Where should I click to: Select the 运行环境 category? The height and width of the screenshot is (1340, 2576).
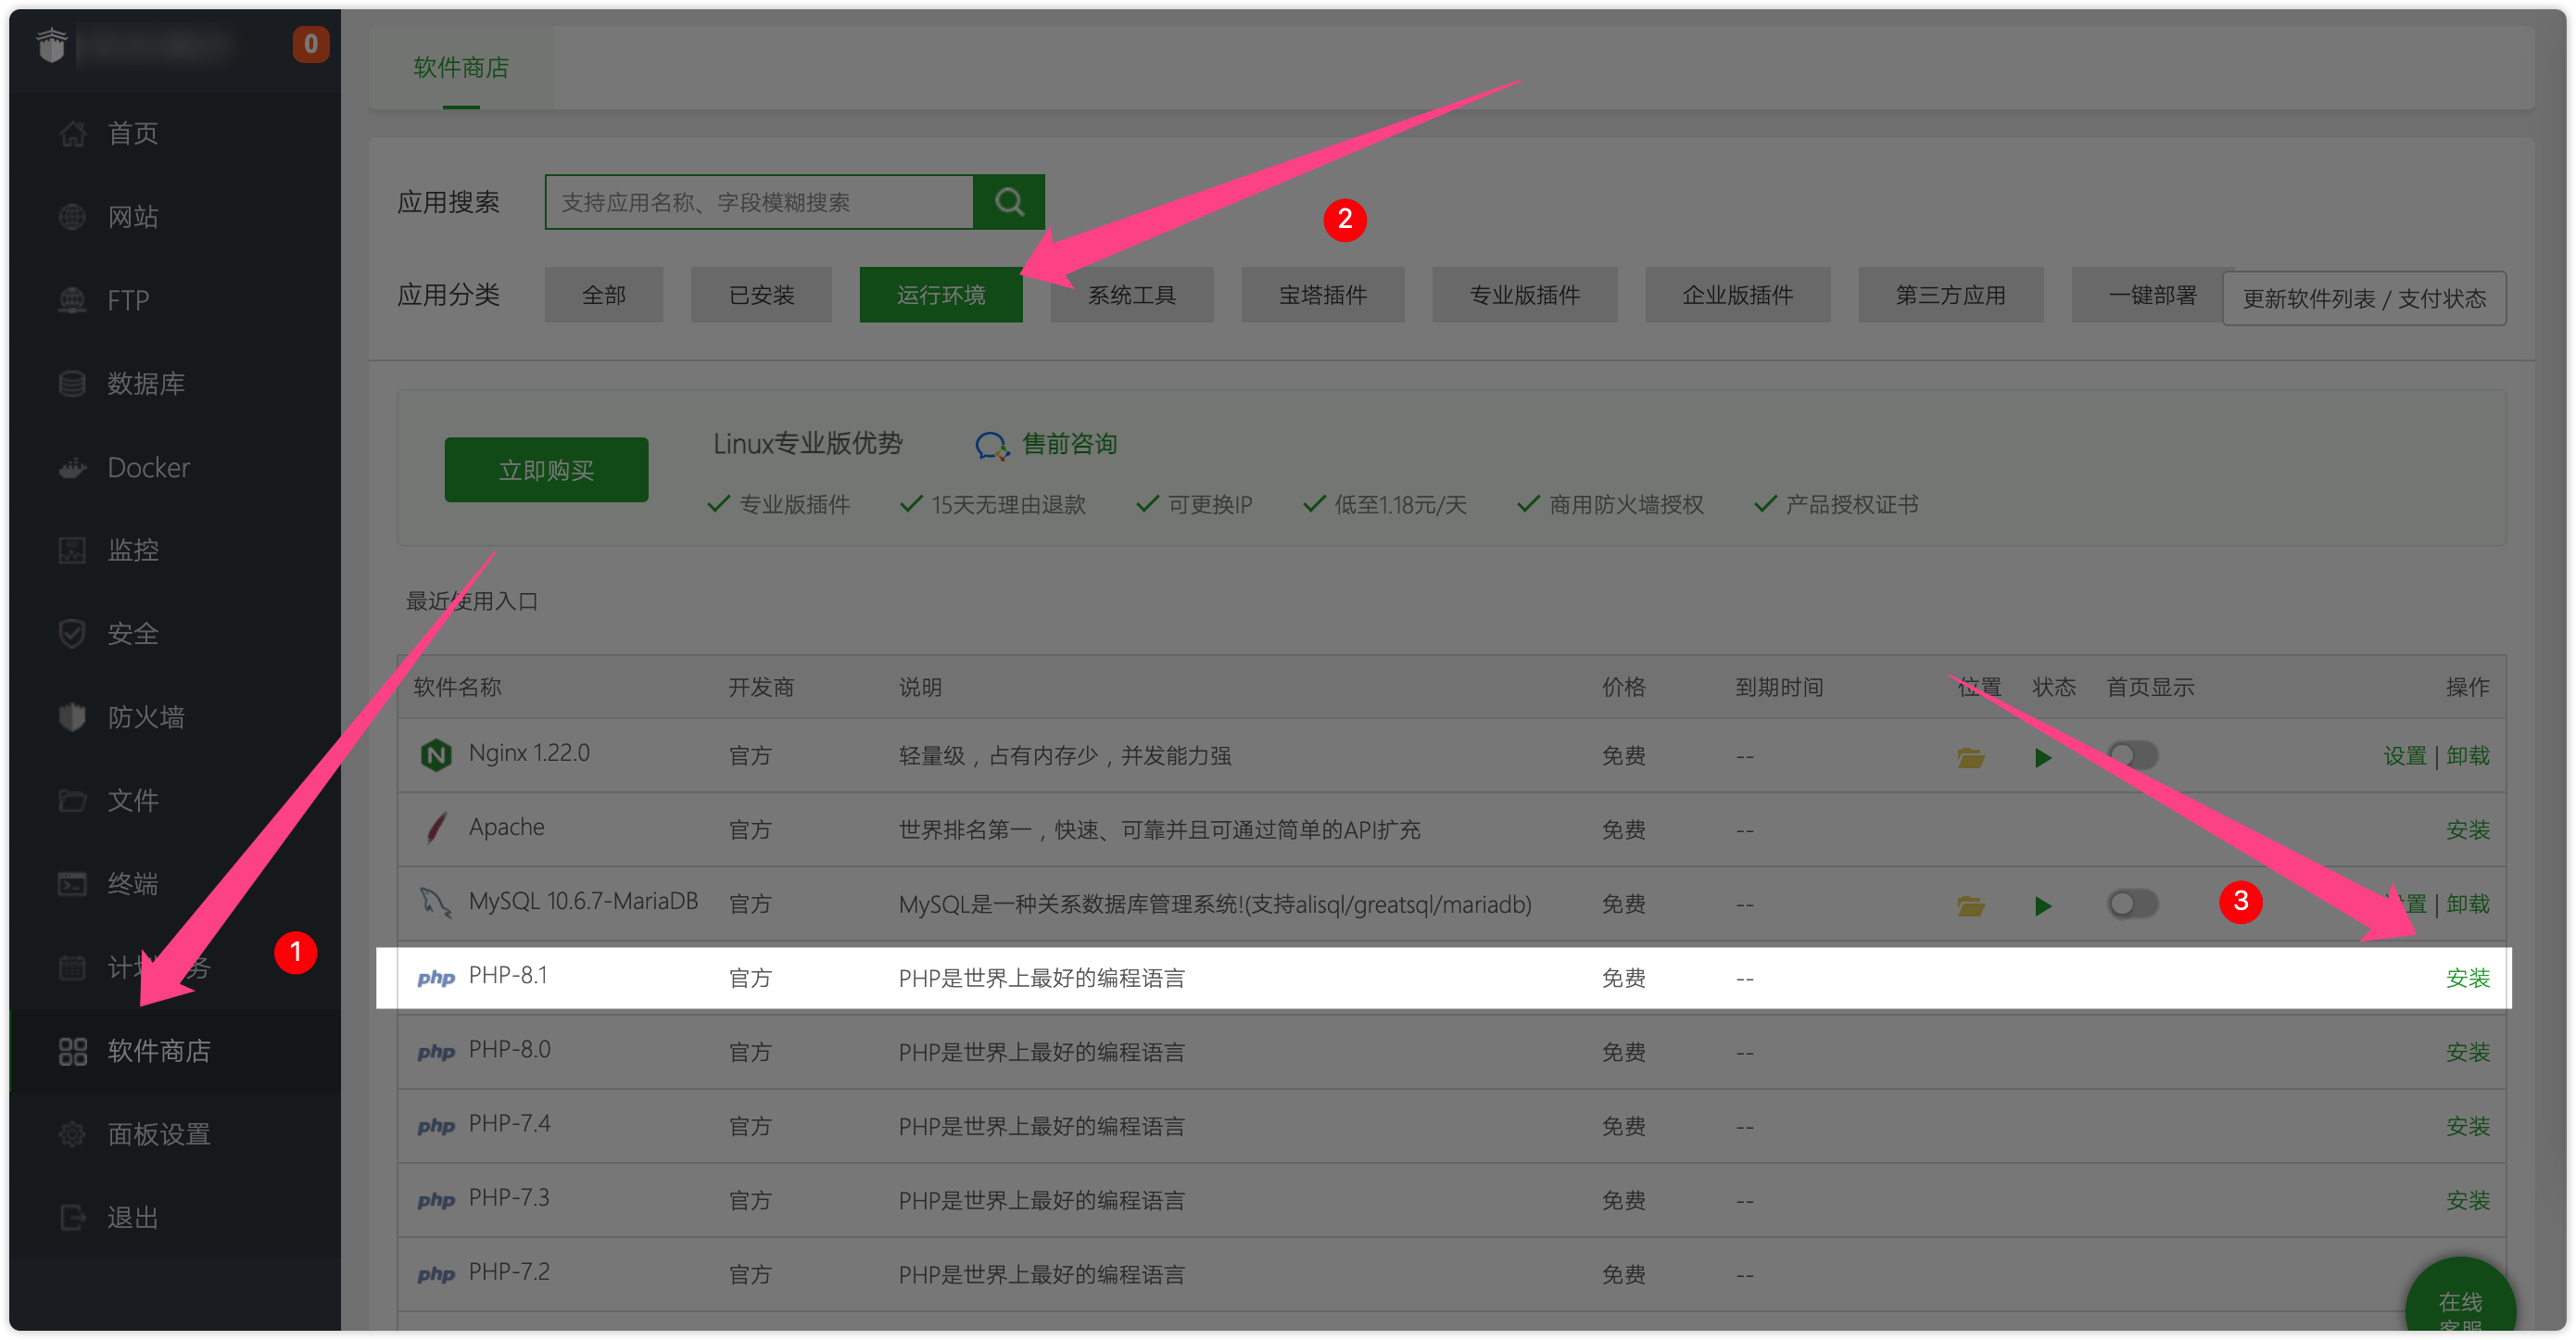point(941,295)
